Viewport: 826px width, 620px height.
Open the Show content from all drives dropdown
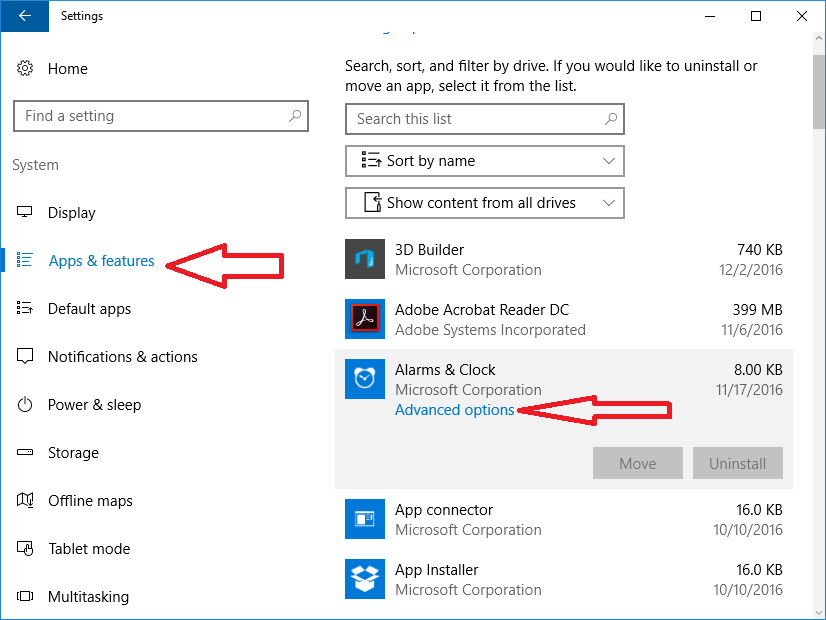(484, 203)
